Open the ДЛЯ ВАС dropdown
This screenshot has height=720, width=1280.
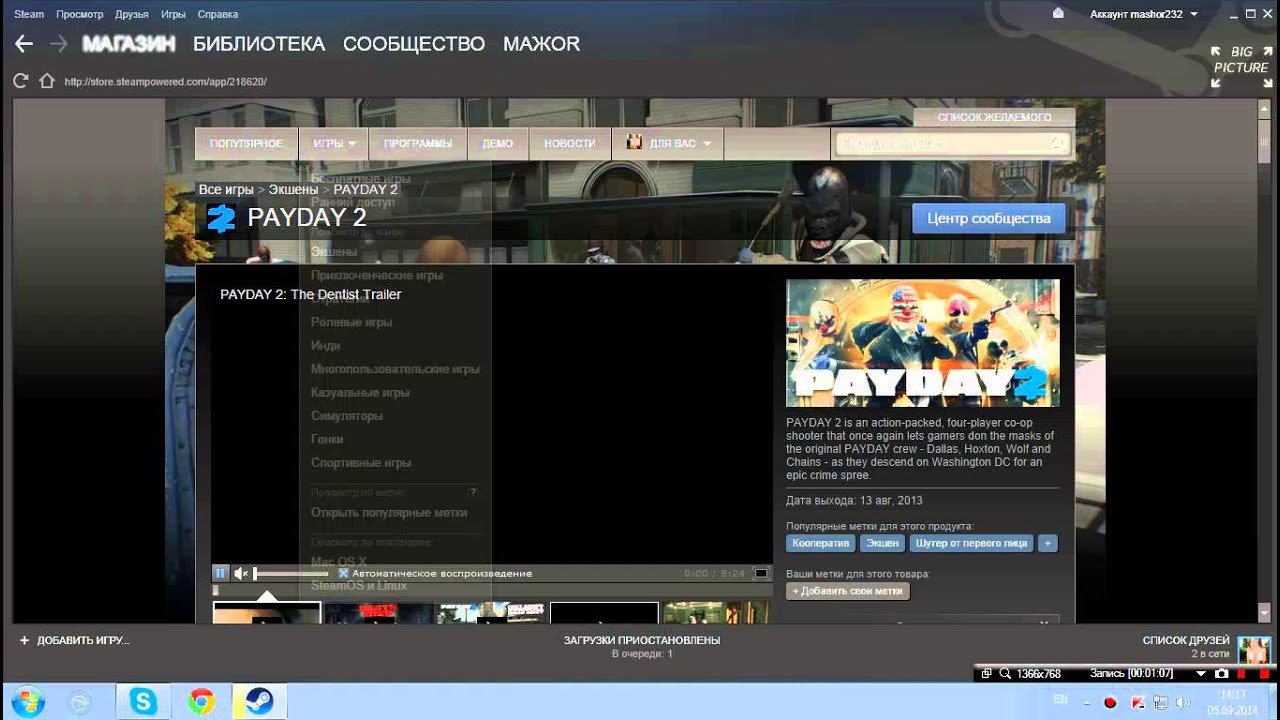pos(669,144)
